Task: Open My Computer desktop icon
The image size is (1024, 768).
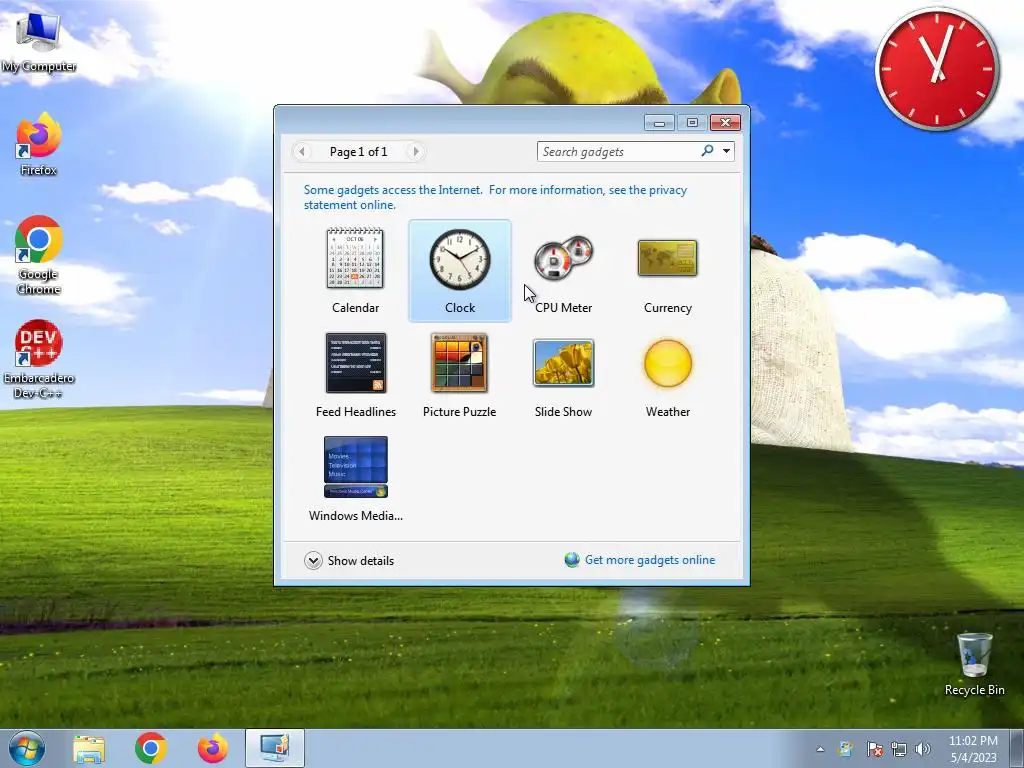Action: [39, 42]
